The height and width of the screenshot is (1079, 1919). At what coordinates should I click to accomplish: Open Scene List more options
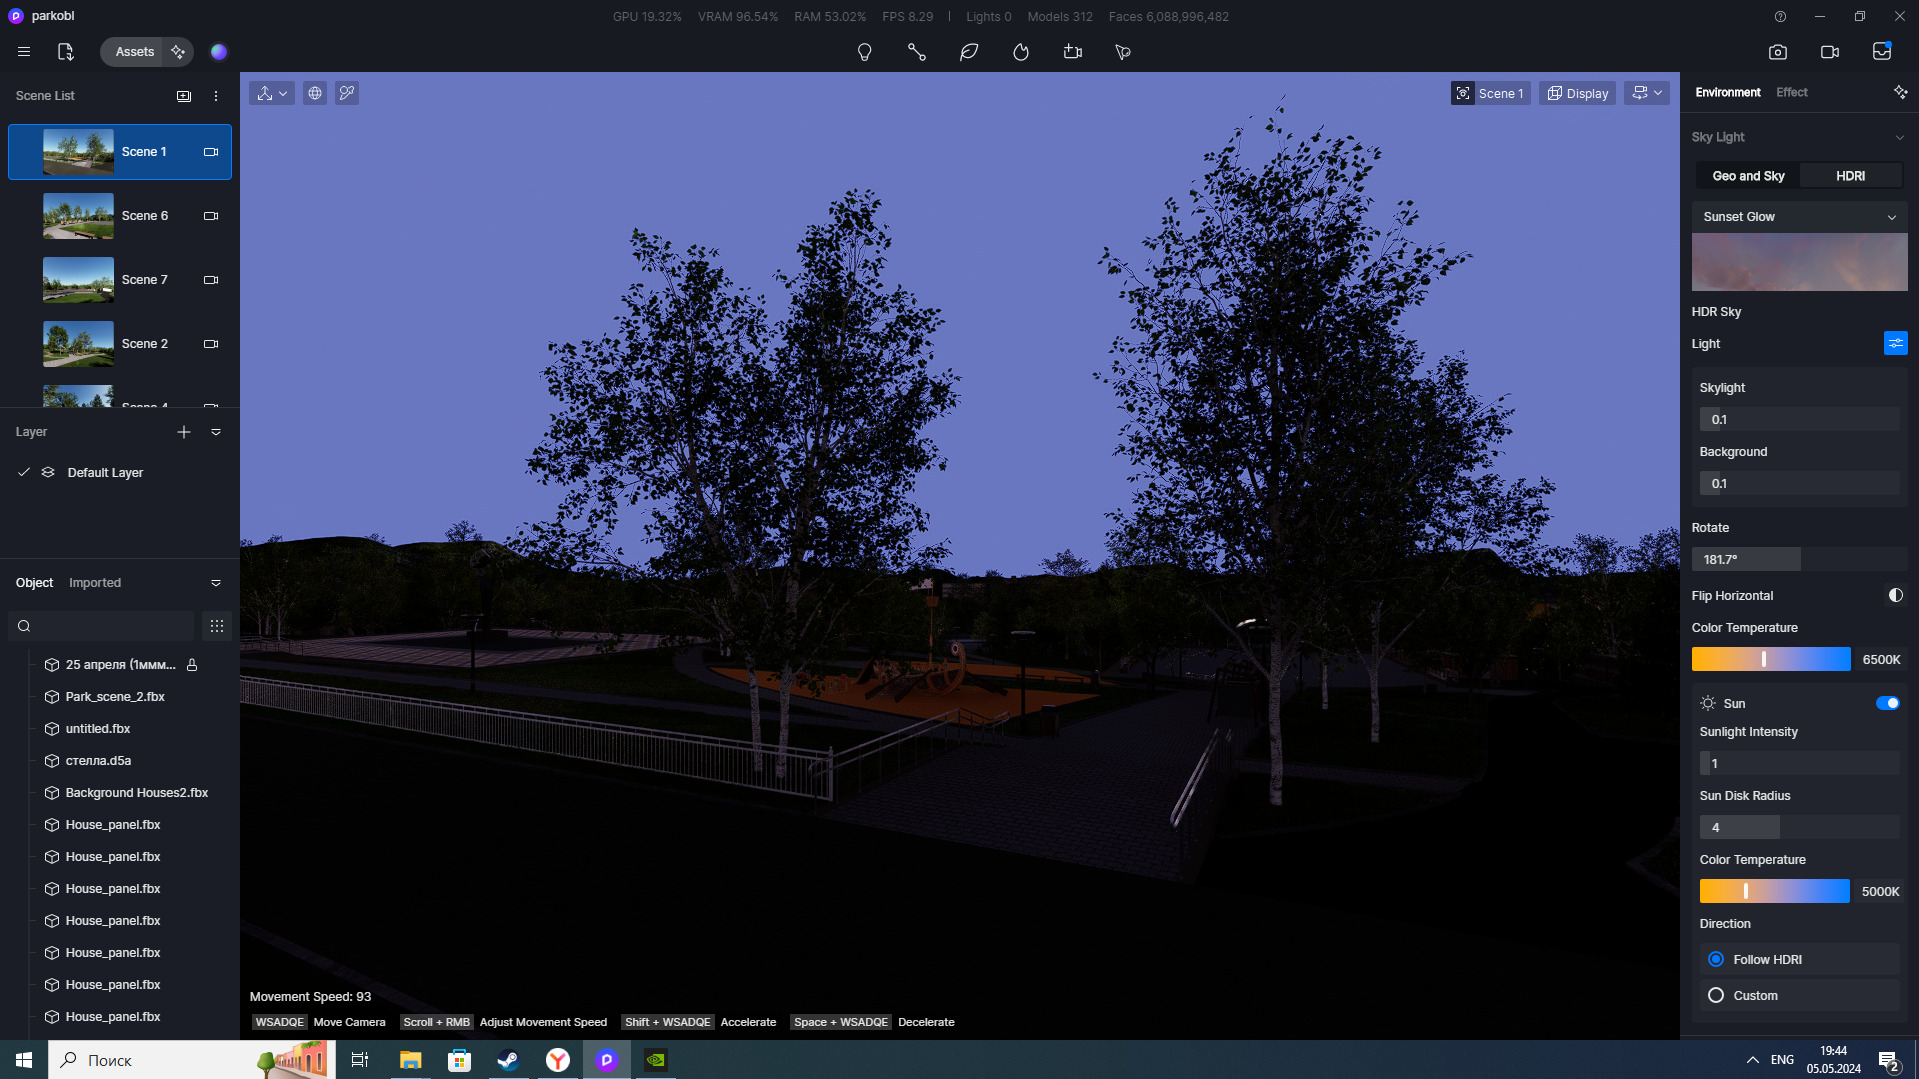pyautogui.click(x=216, y=96)
